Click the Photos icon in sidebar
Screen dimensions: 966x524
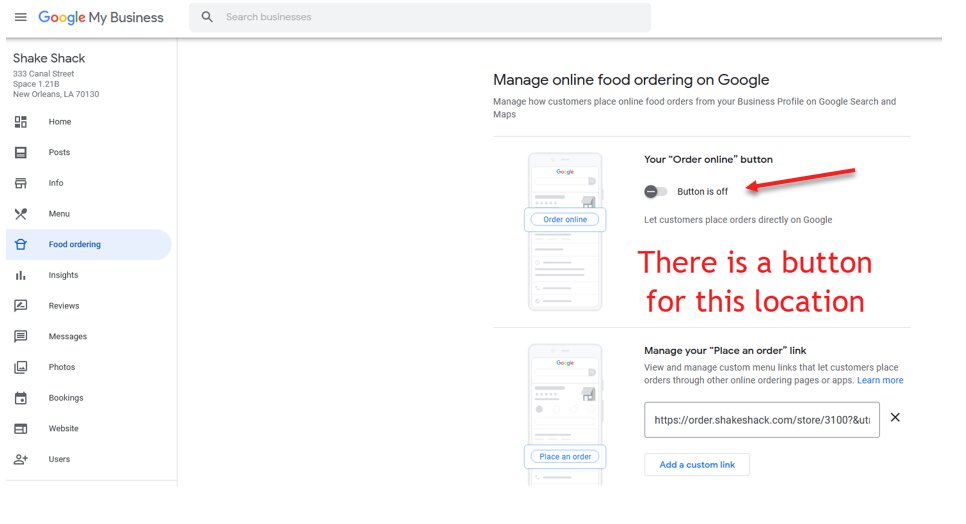pyautogui.click(x=21, y=367)
